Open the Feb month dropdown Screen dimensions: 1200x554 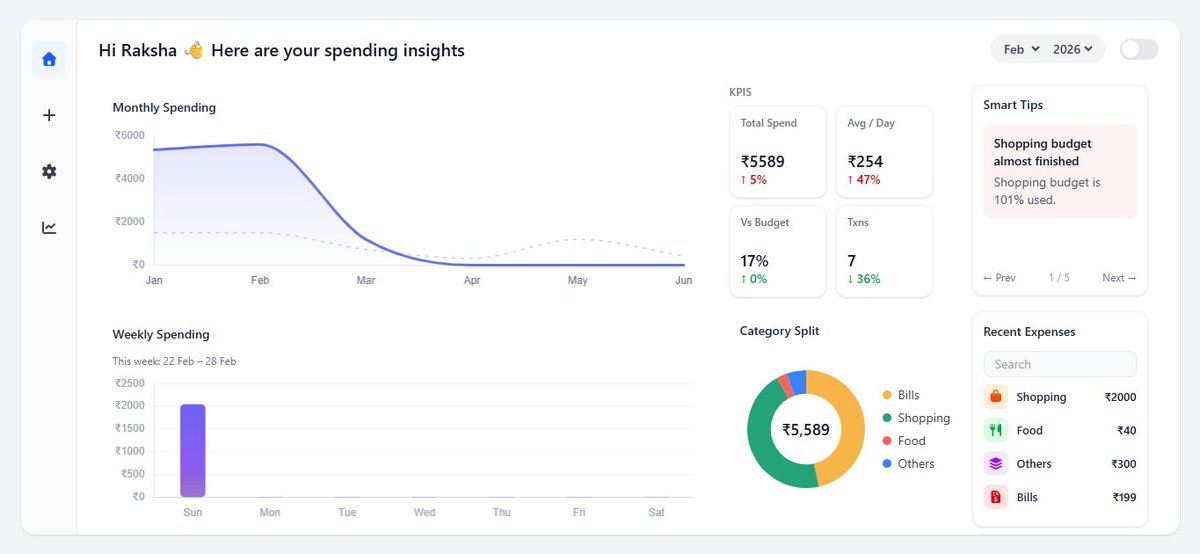click(1022, 49)
